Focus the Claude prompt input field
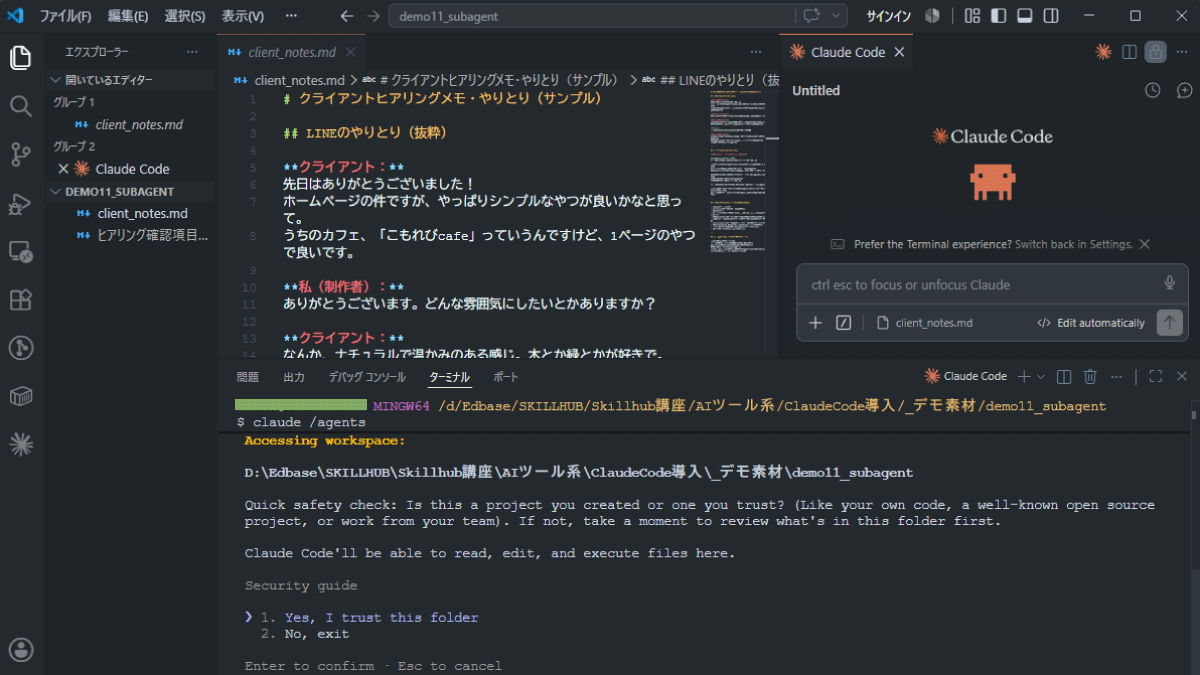This screenshot has width=1200, height=675. pyautogui.click(x=980, y=284)
